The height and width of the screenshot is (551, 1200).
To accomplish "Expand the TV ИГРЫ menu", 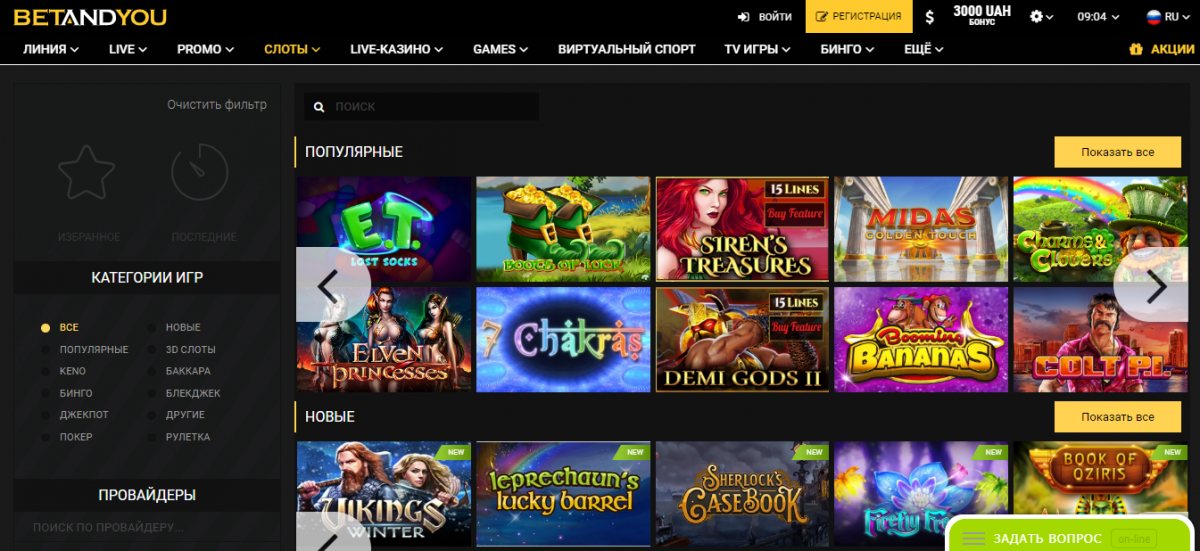I will click(758, 49).
